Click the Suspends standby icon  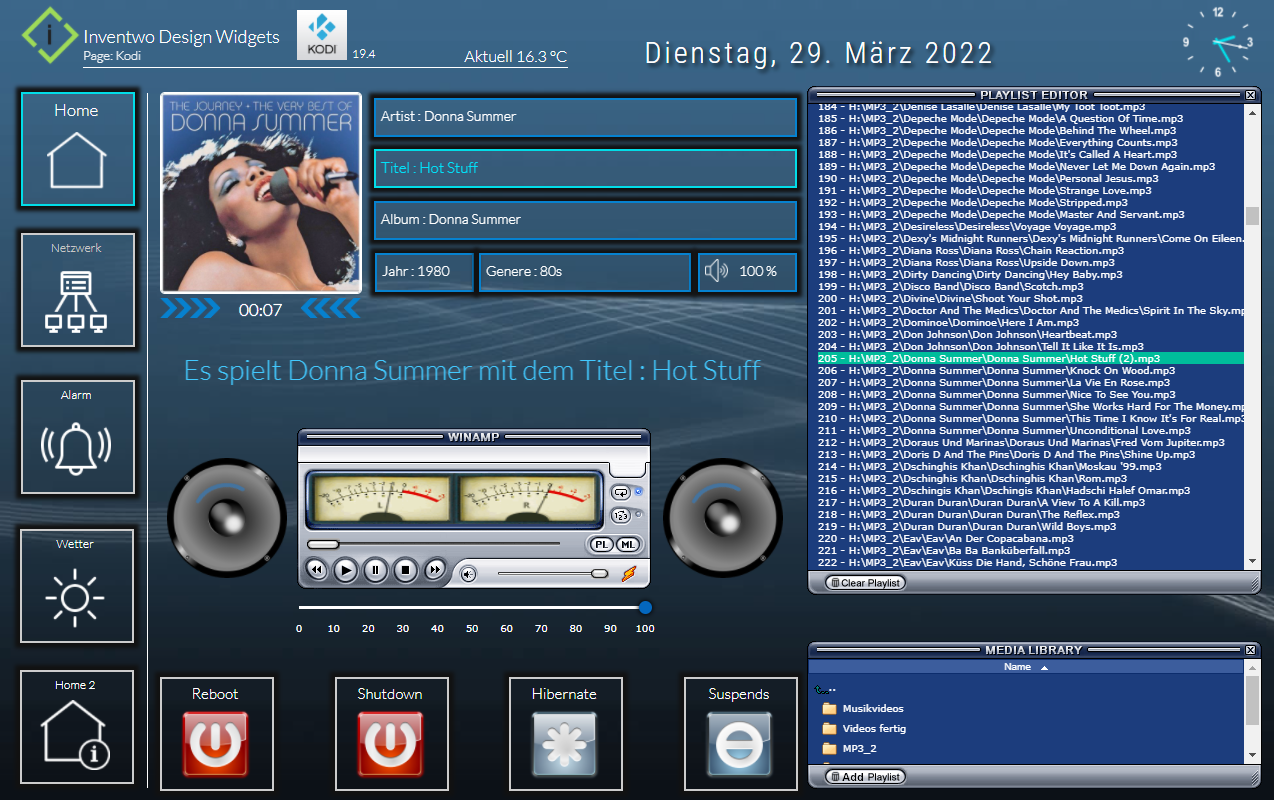click(x=739, y=745)
